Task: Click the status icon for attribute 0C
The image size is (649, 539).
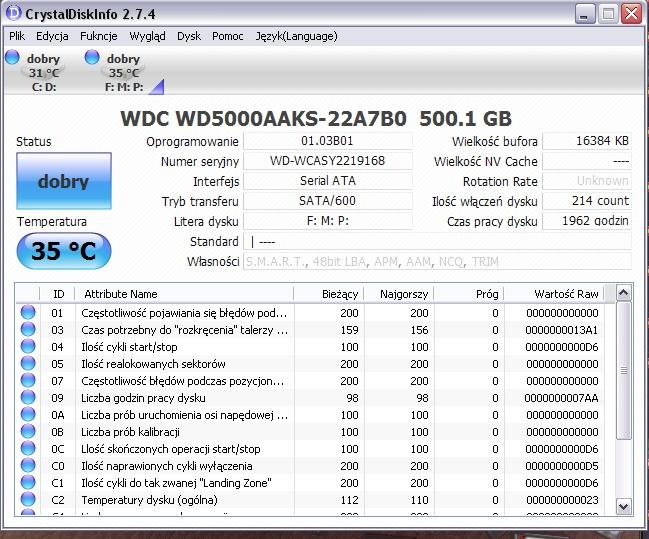Action: (28, 448)
